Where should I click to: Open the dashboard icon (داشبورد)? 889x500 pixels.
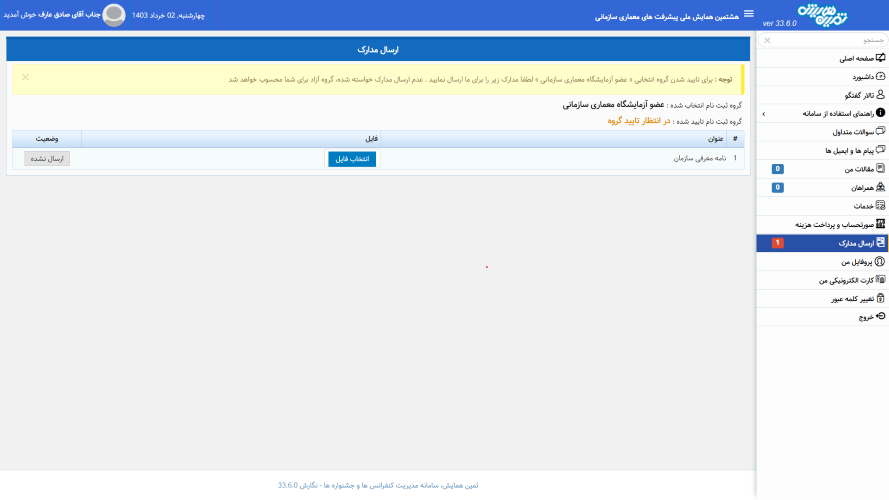(x=880, y=76)
